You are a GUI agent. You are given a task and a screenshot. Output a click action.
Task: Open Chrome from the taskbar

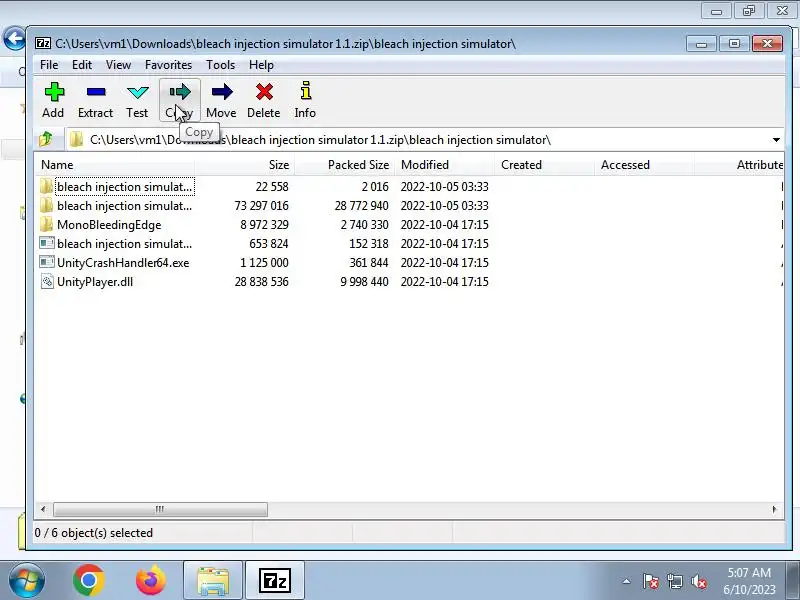(89, 580)
